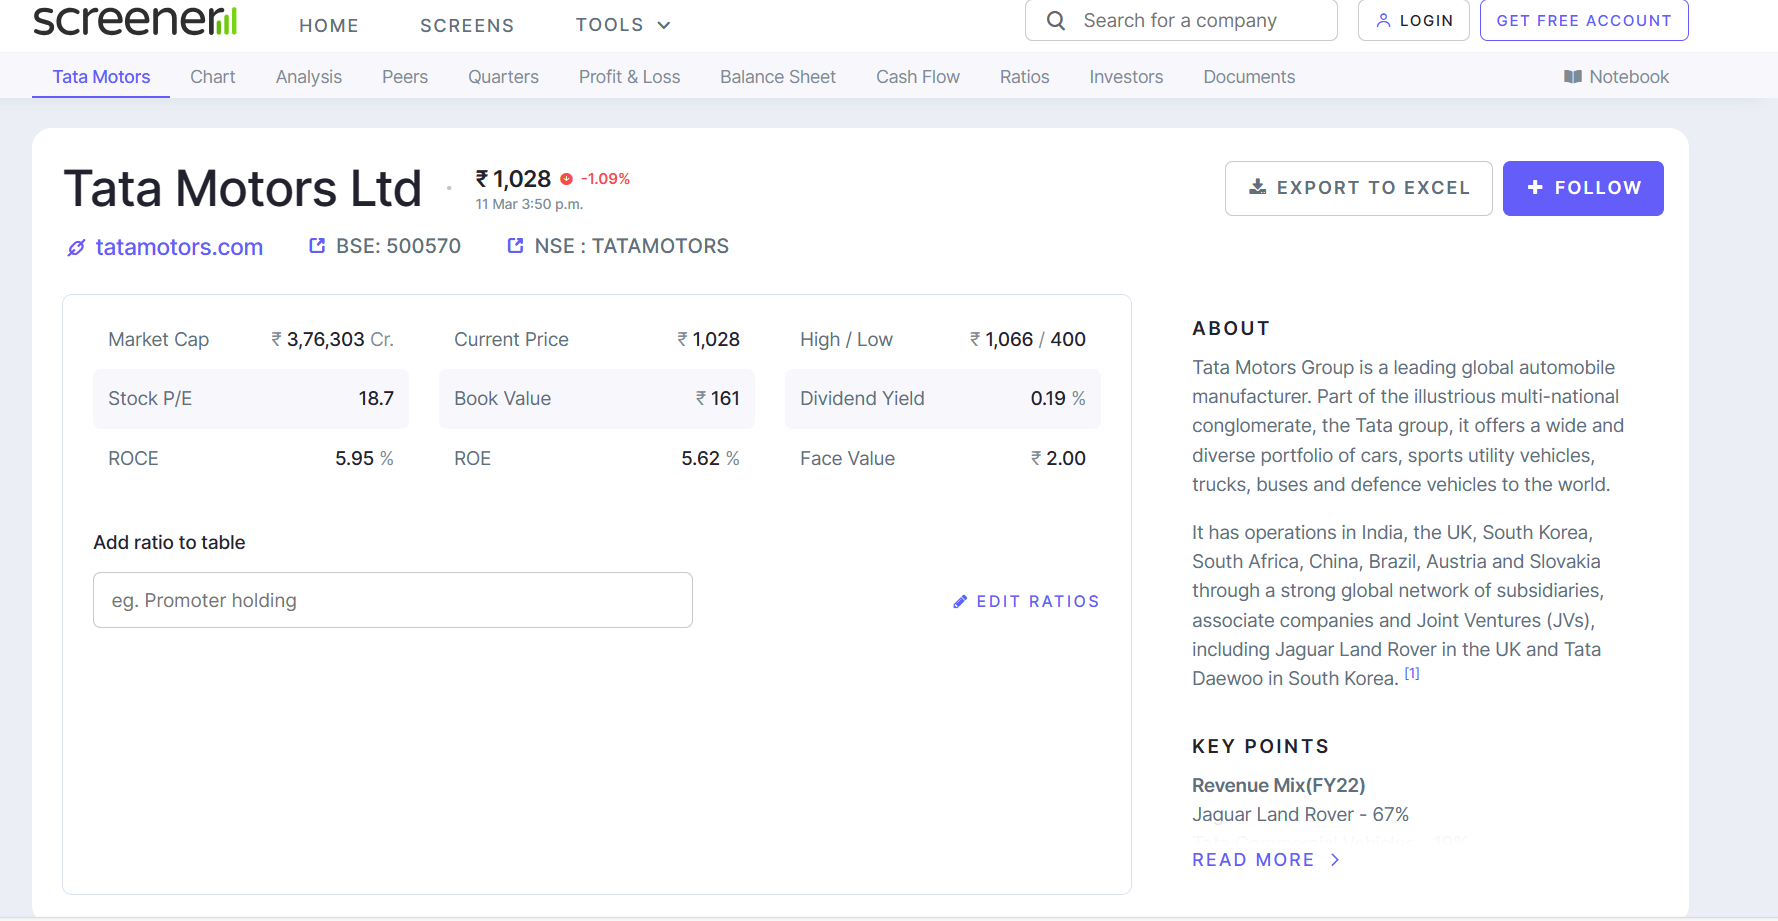Click the Export to Excel button
Screen dimensions: 1778x921
coord(1359,188)
